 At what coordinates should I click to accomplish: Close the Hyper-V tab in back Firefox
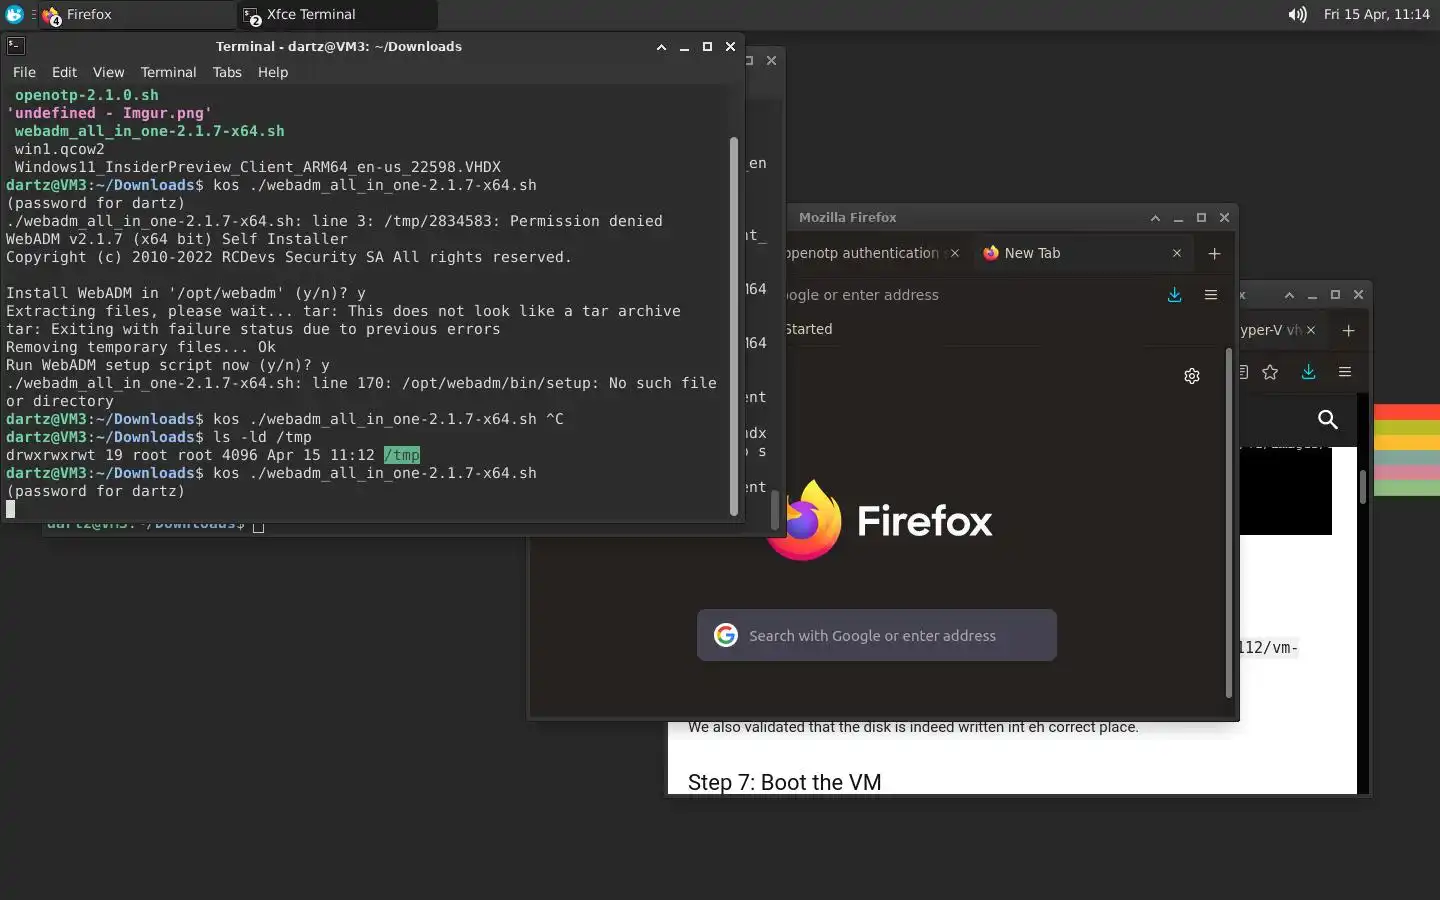coord(1311,330)
